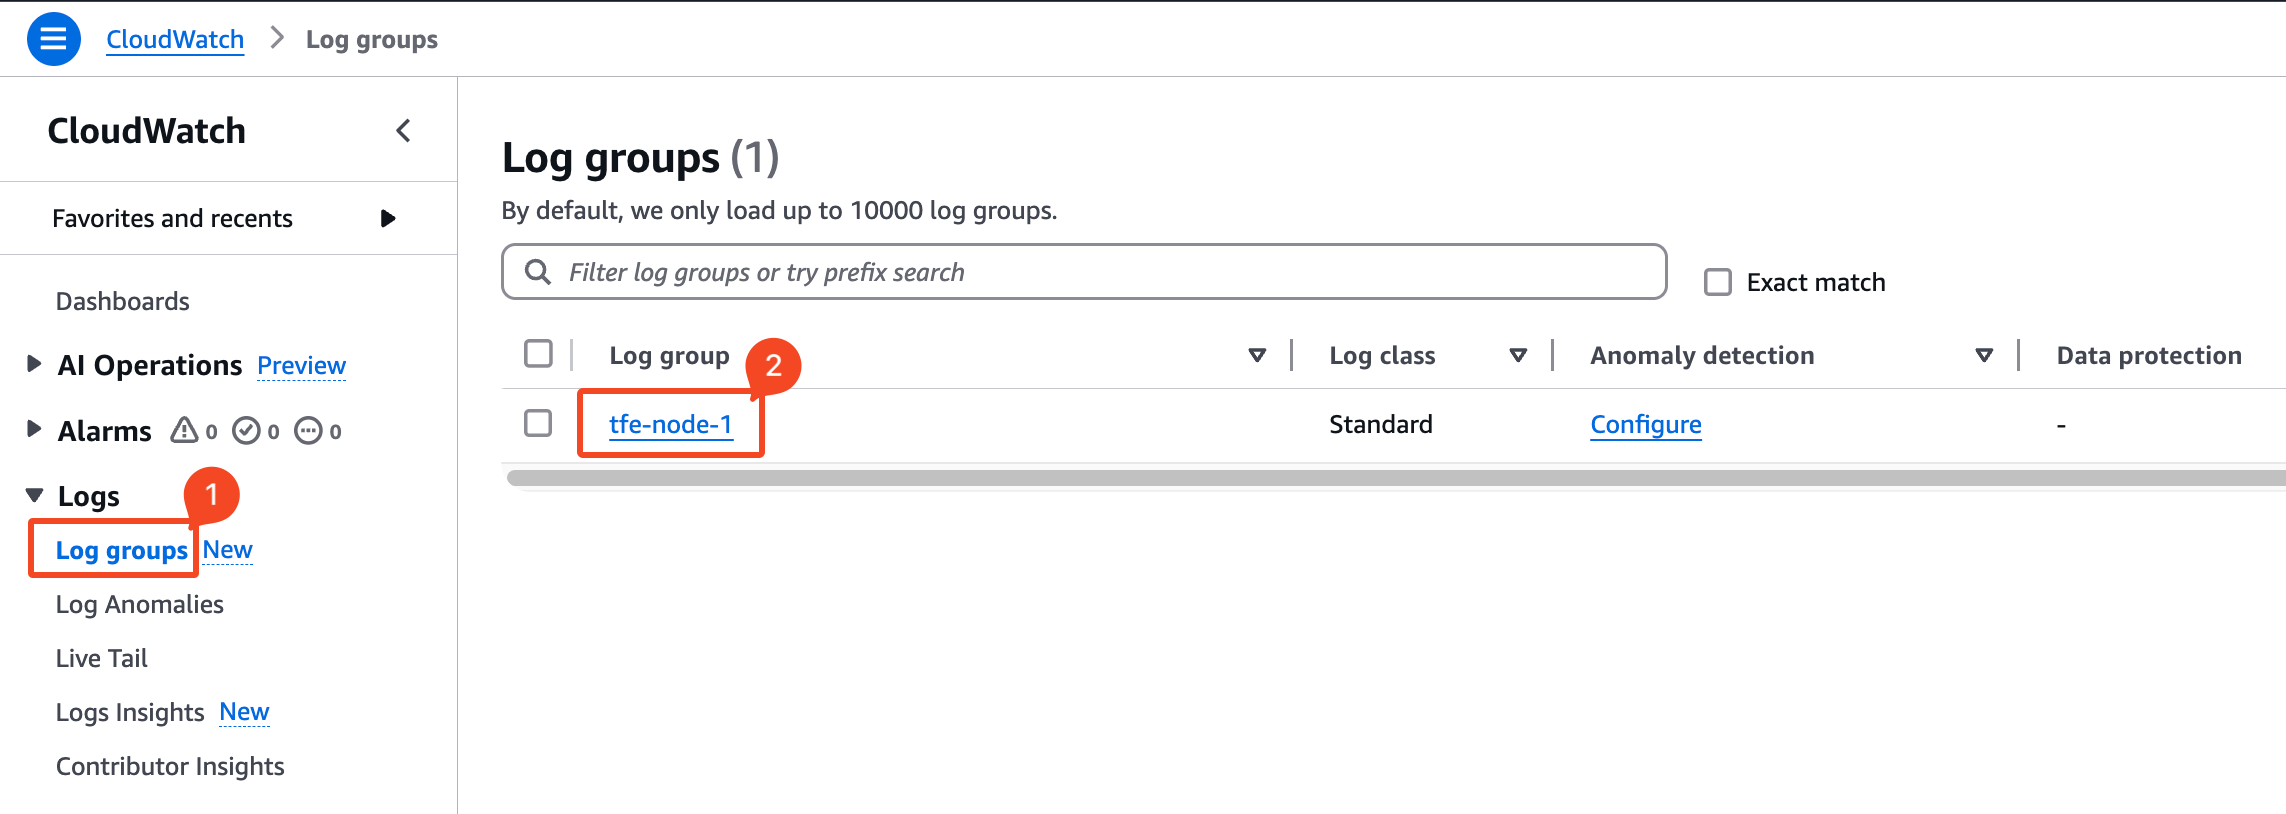Viewport: 2286px width, 814px height.
Task: Collapse the Logs section
Action: [35, 495]
